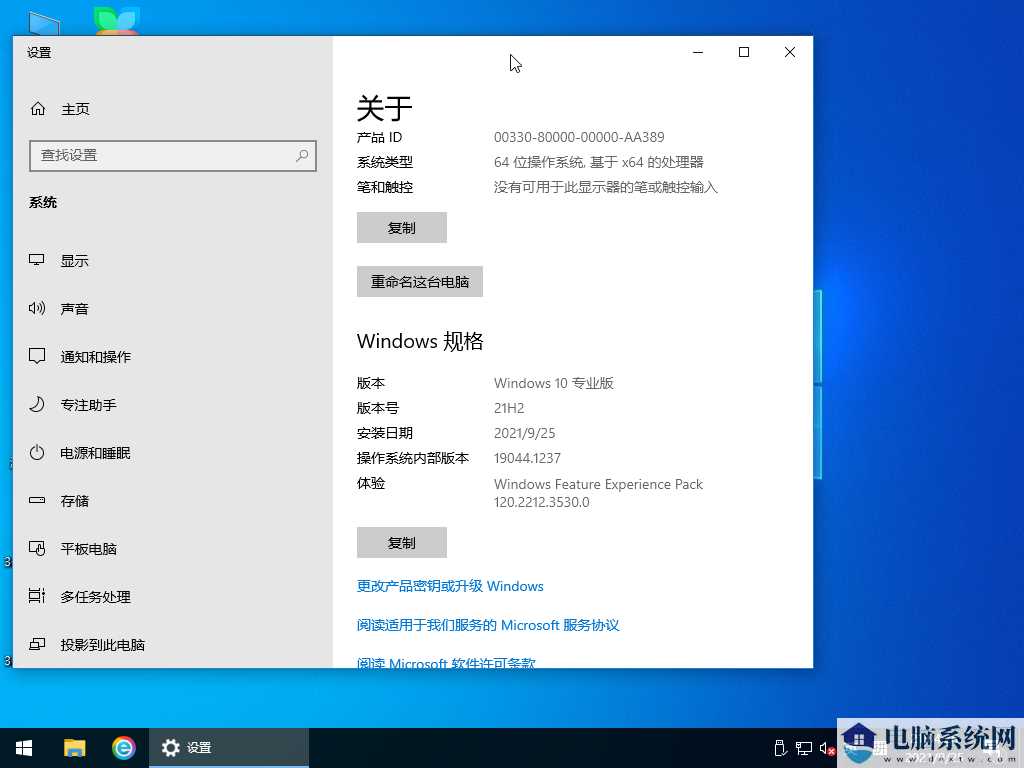This screenshot has height=768, width=1024.
Task: Click the search magnifier in 查找设置 box
Action: click(302, 155)
